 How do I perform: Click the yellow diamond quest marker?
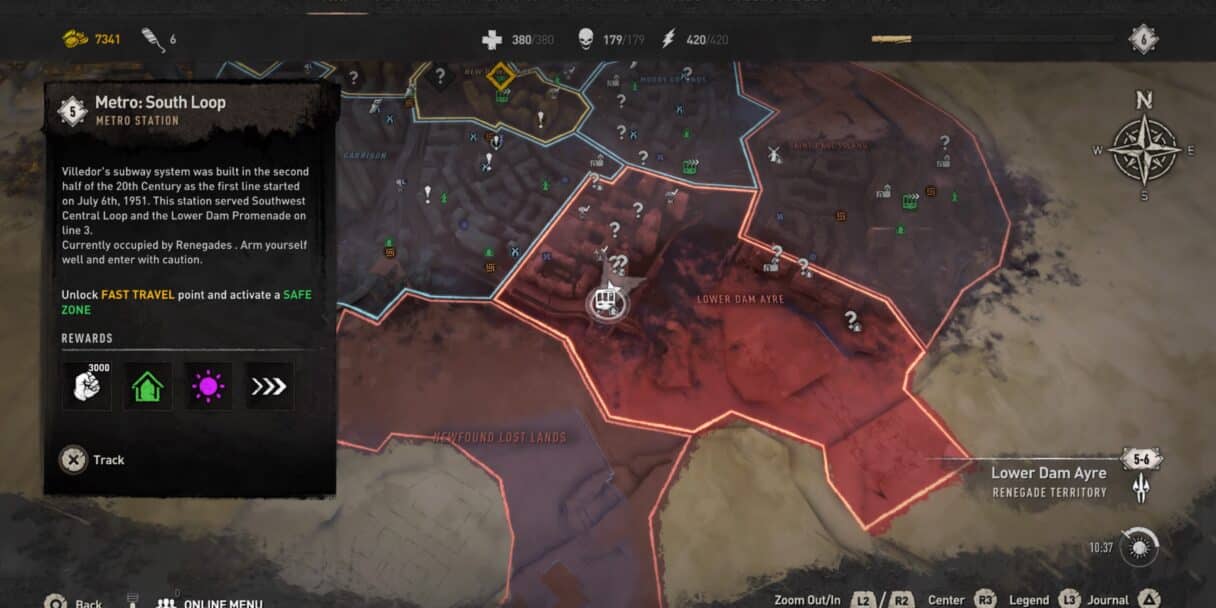coord(500,77)
